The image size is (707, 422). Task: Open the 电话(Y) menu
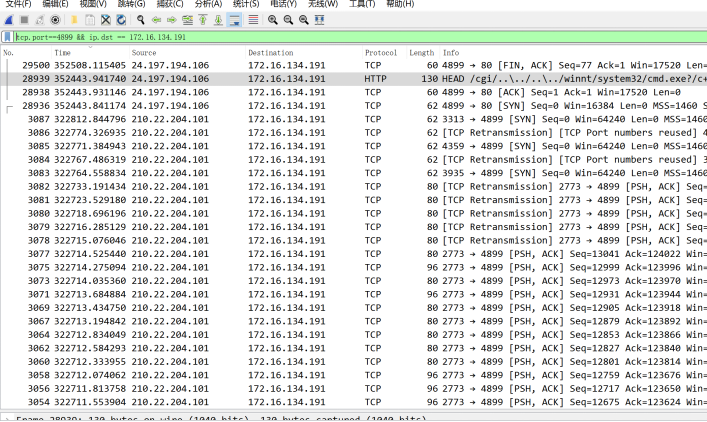pyautogui.click(x=284, y=4)
